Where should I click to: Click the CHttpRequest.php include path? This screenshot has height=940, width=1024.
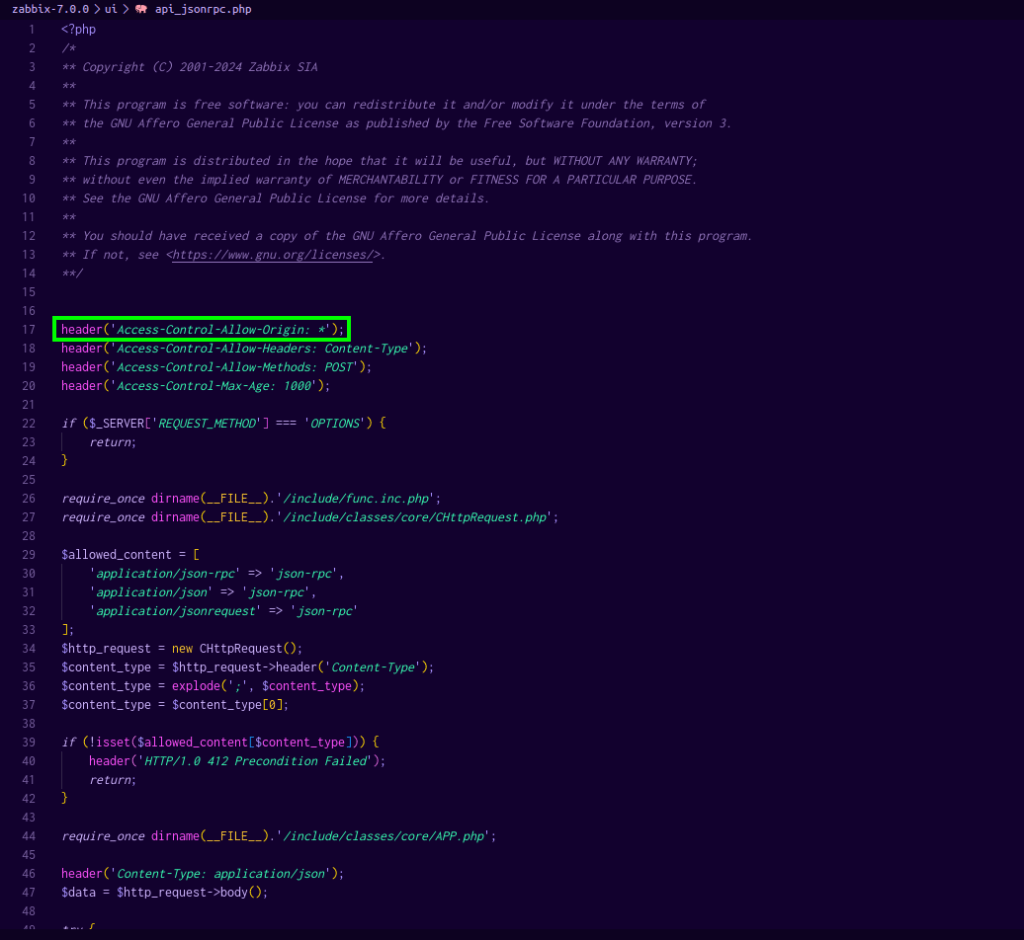pos(414,517)
